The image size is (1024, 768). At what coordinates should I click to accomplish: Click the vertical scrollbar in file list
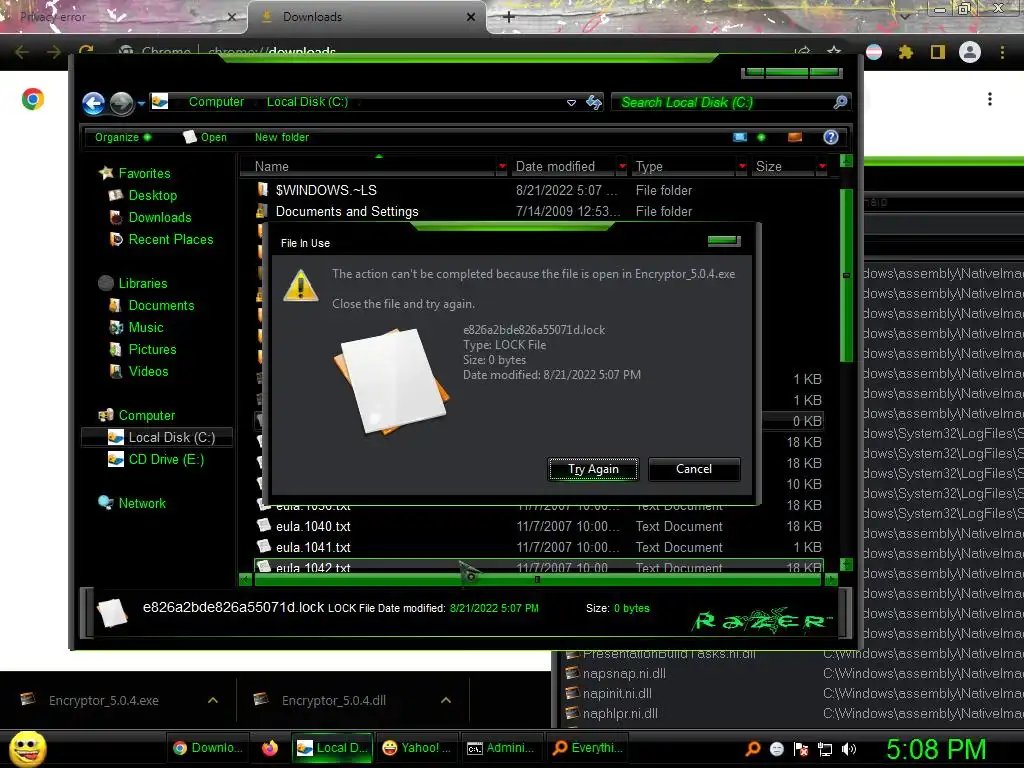846,274
